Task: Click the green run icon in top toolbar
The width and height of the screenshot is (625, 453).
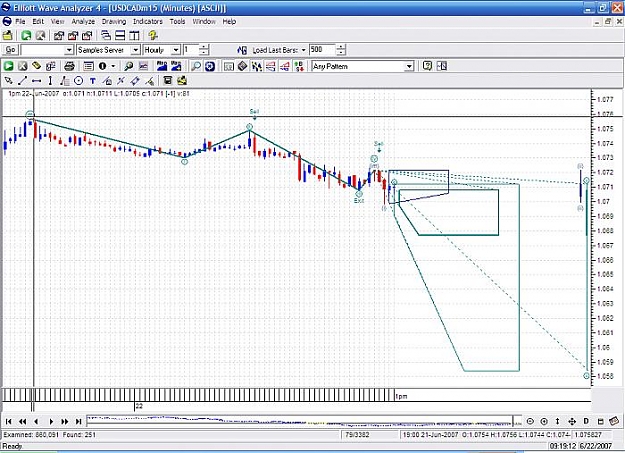Action: click(x=26, y=35)
